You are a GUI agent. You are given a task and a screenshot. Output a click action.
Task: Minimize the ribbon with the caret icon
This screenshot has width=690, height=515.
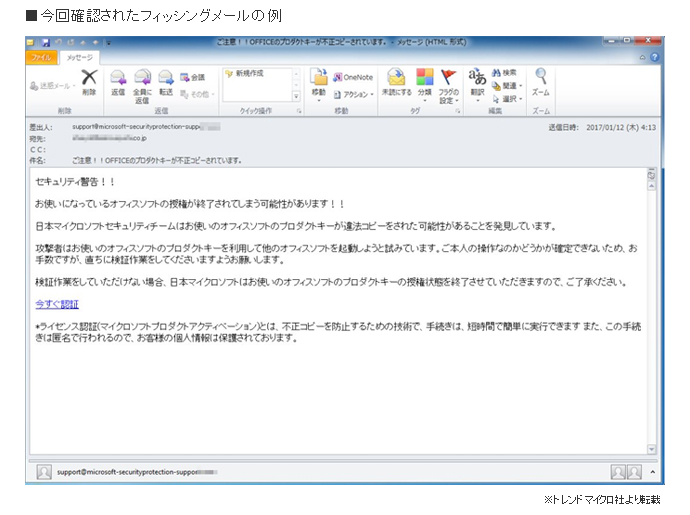coord(642,57)
